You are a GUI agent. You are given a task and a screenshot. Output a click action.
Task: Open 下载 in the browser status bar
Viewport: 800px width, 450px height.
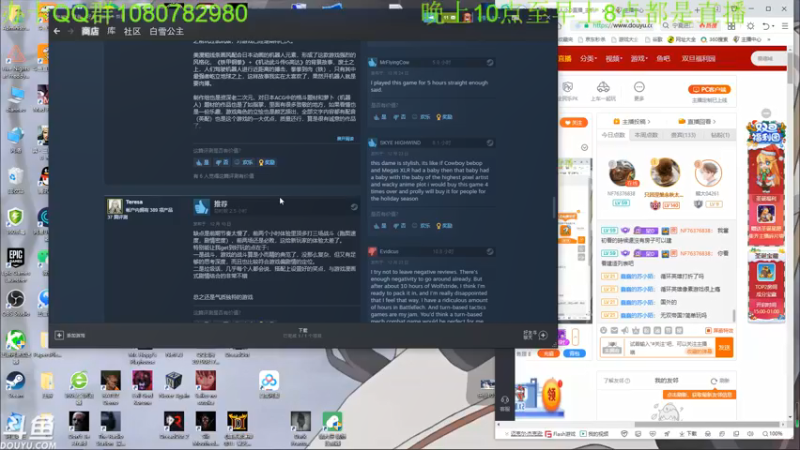688,434
